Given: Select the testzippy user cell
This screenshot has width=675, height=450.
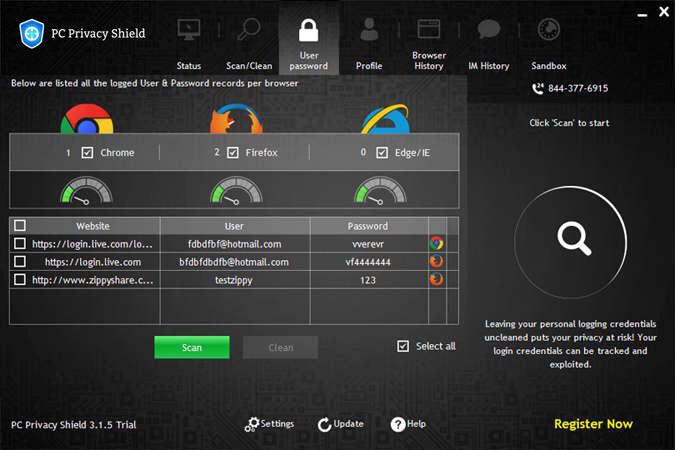Looking at the screenshot, I should 234,280.
